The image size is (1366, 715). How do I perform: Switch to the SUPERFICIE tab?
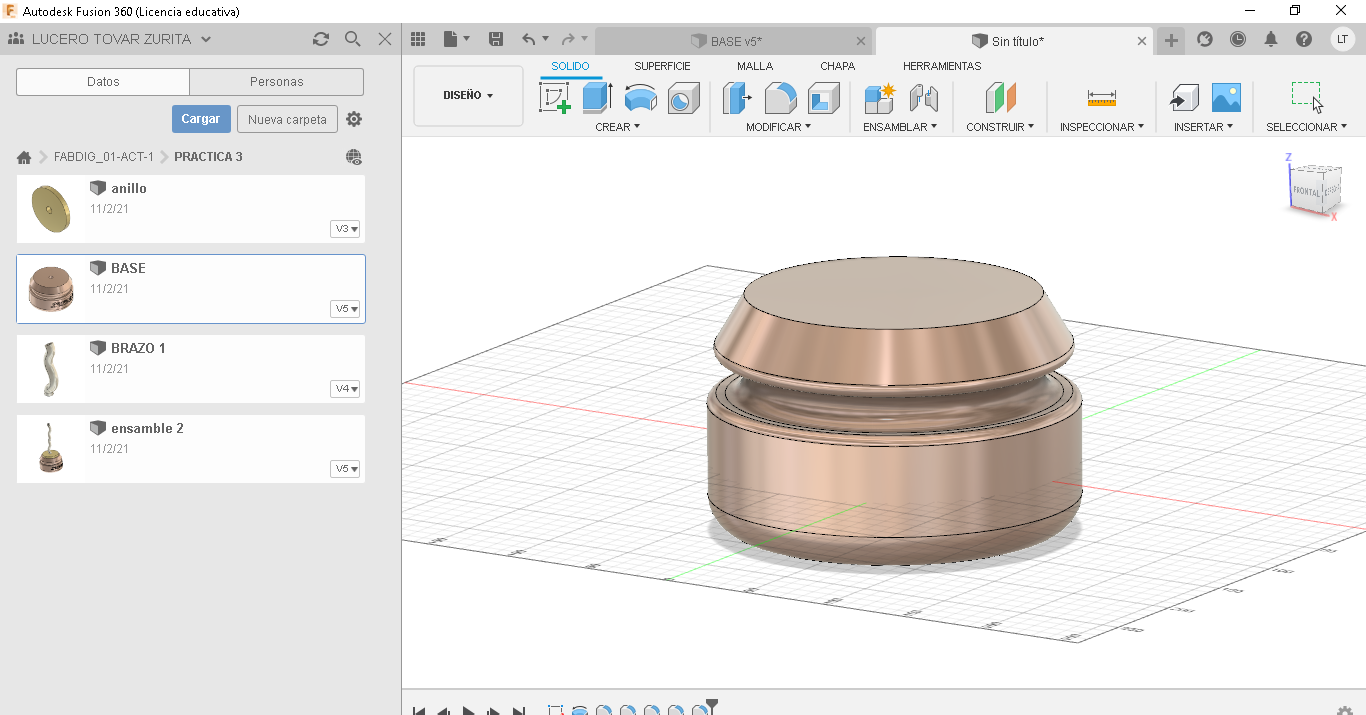tap(662, 66)
